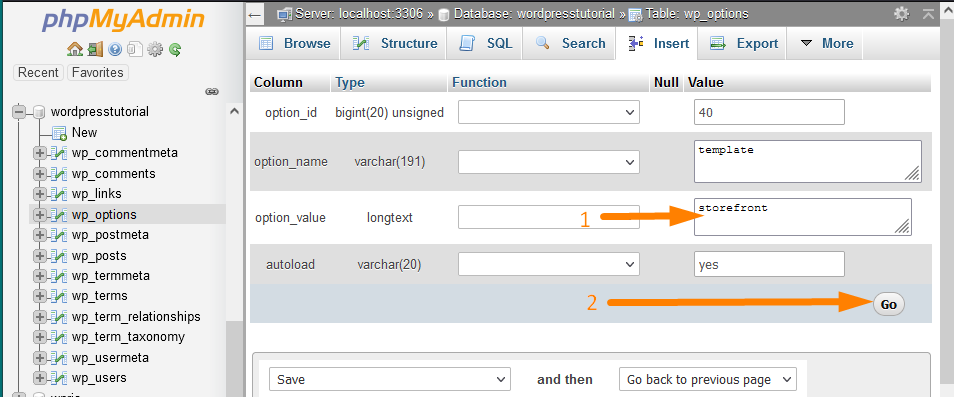The image size is (954, 397).
Task: Click table icon beside wp_termmeta
Action: pyautogui.click(x=59, y=275)
